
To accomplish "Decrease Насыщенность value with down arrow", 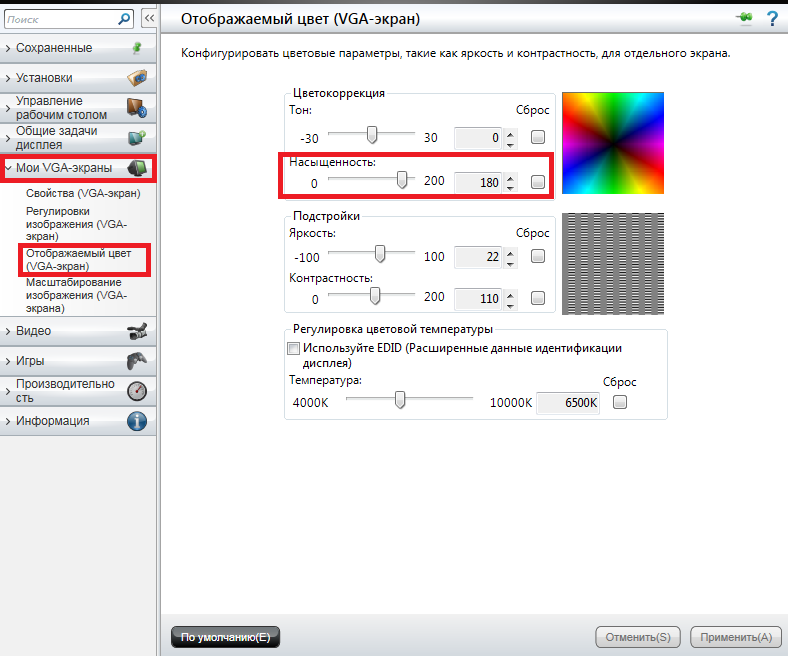I will pos(511,189).
